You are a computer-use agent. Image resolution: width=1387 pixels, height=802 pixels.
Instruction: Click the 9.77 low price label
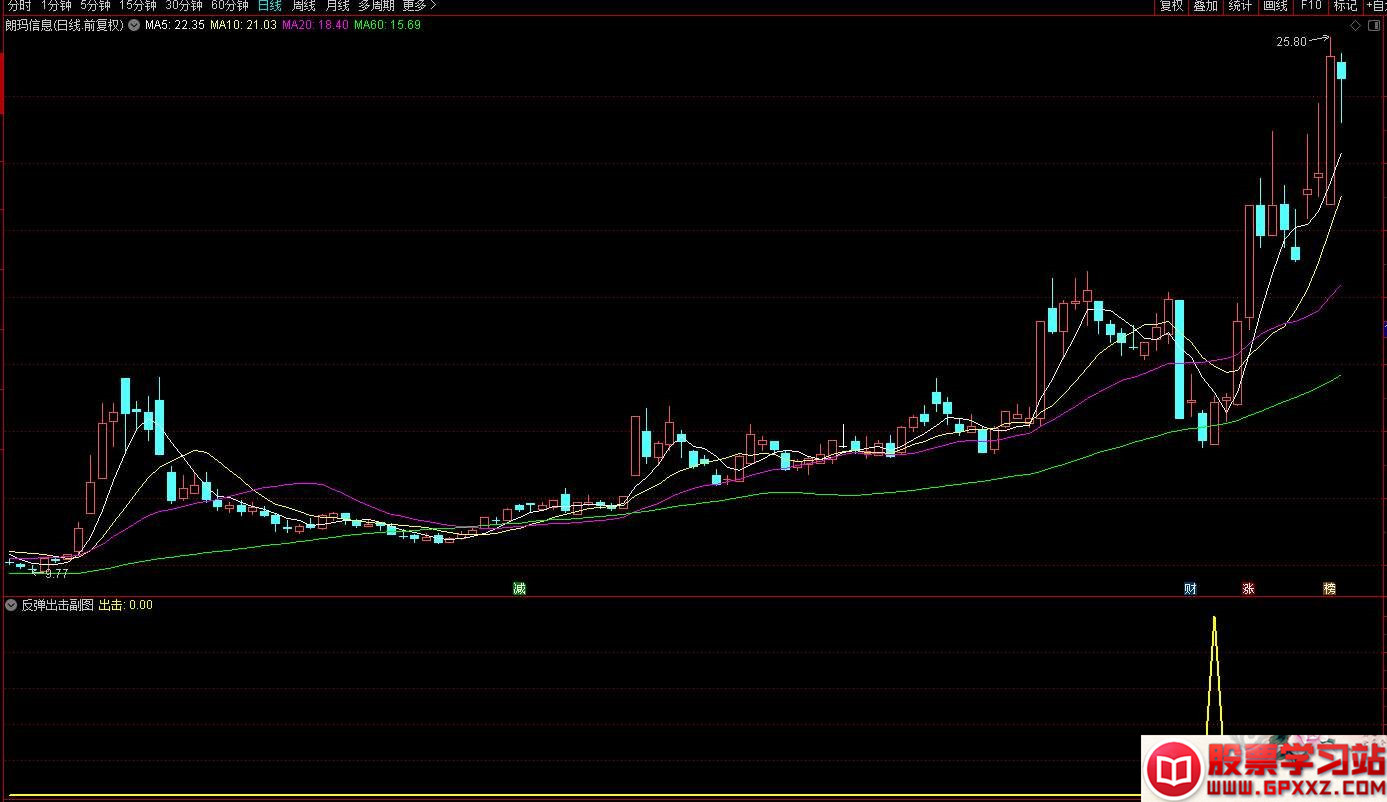coord(56,574)
